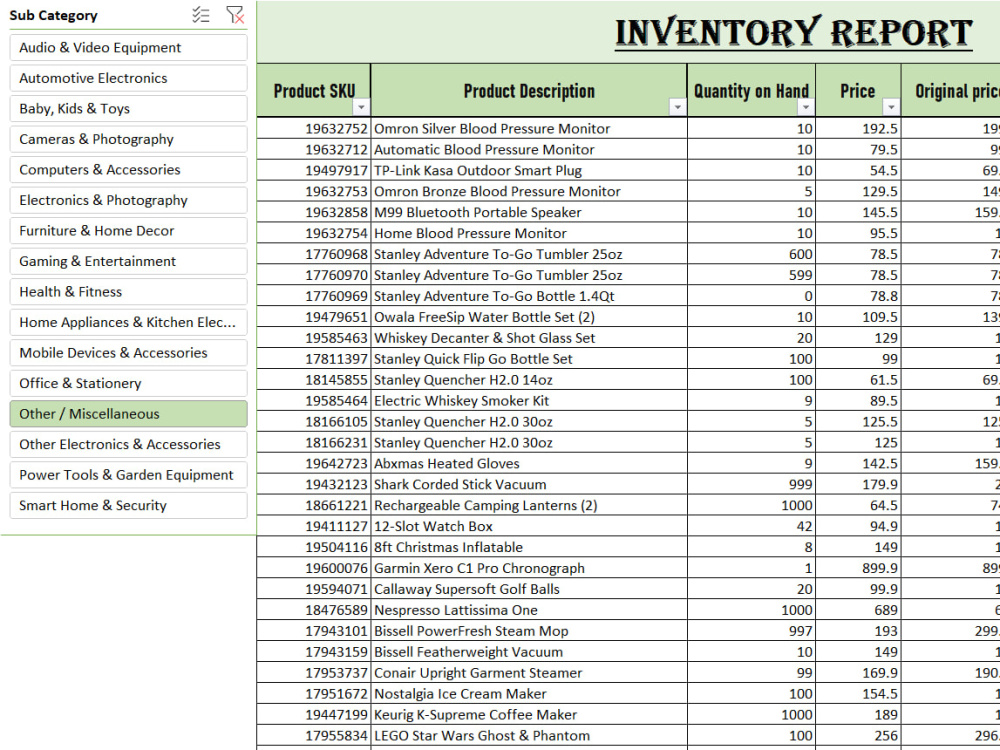Select cell Owala FreeSip Water Bottle Set (2)

click(x=529, y=317)
